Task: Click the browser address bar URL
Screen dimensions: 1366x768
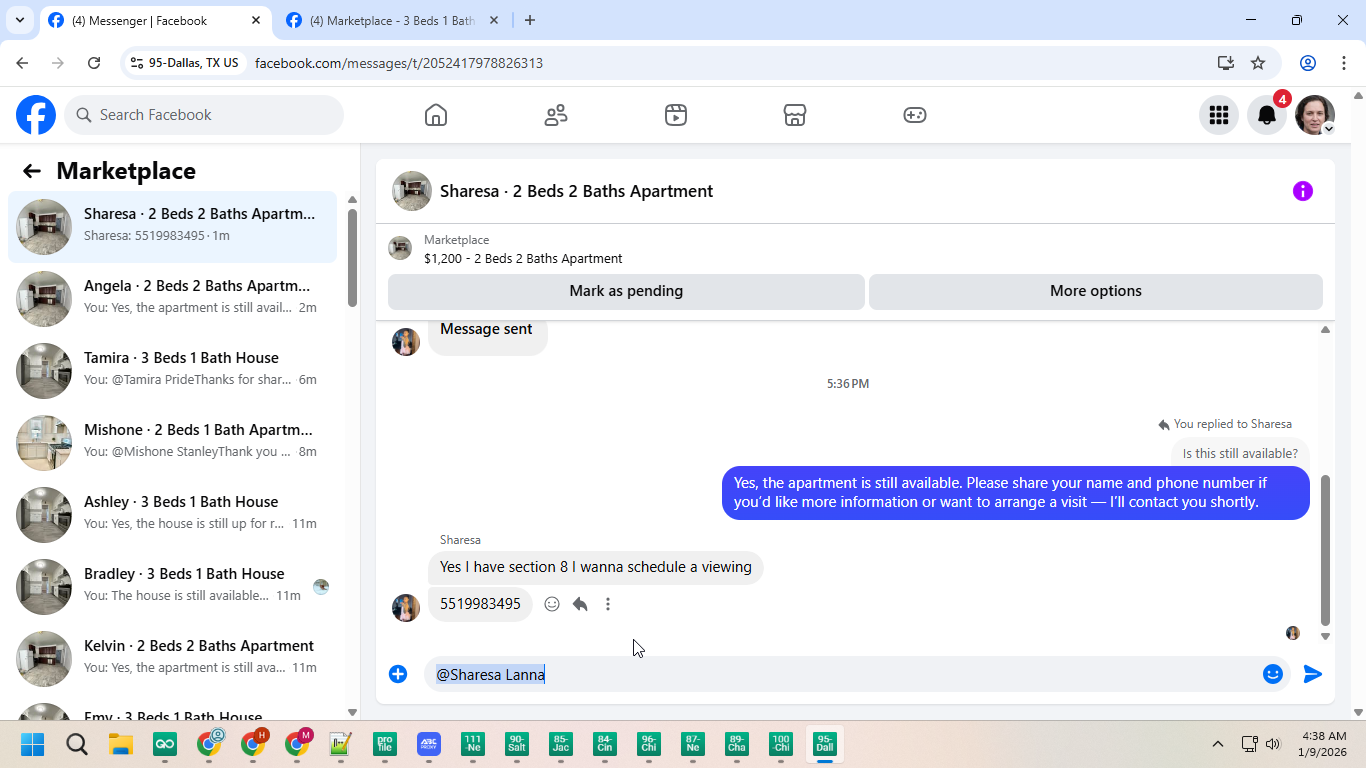Action: point(399,63)
